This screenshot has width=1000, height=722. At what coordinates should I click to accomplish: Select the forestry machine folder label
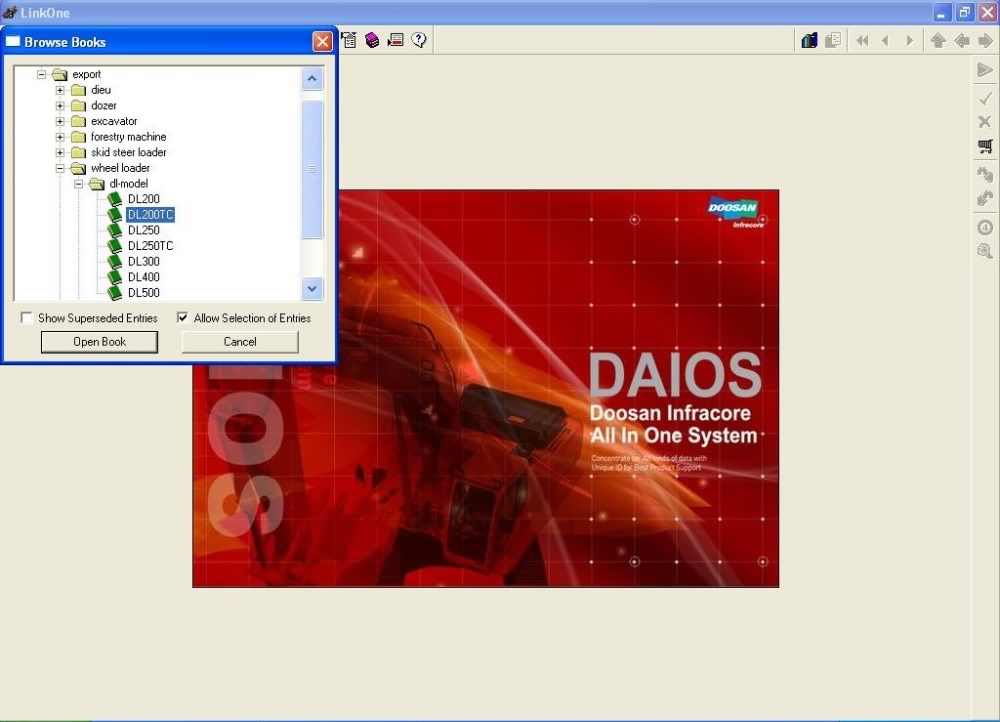coord(128,137)
